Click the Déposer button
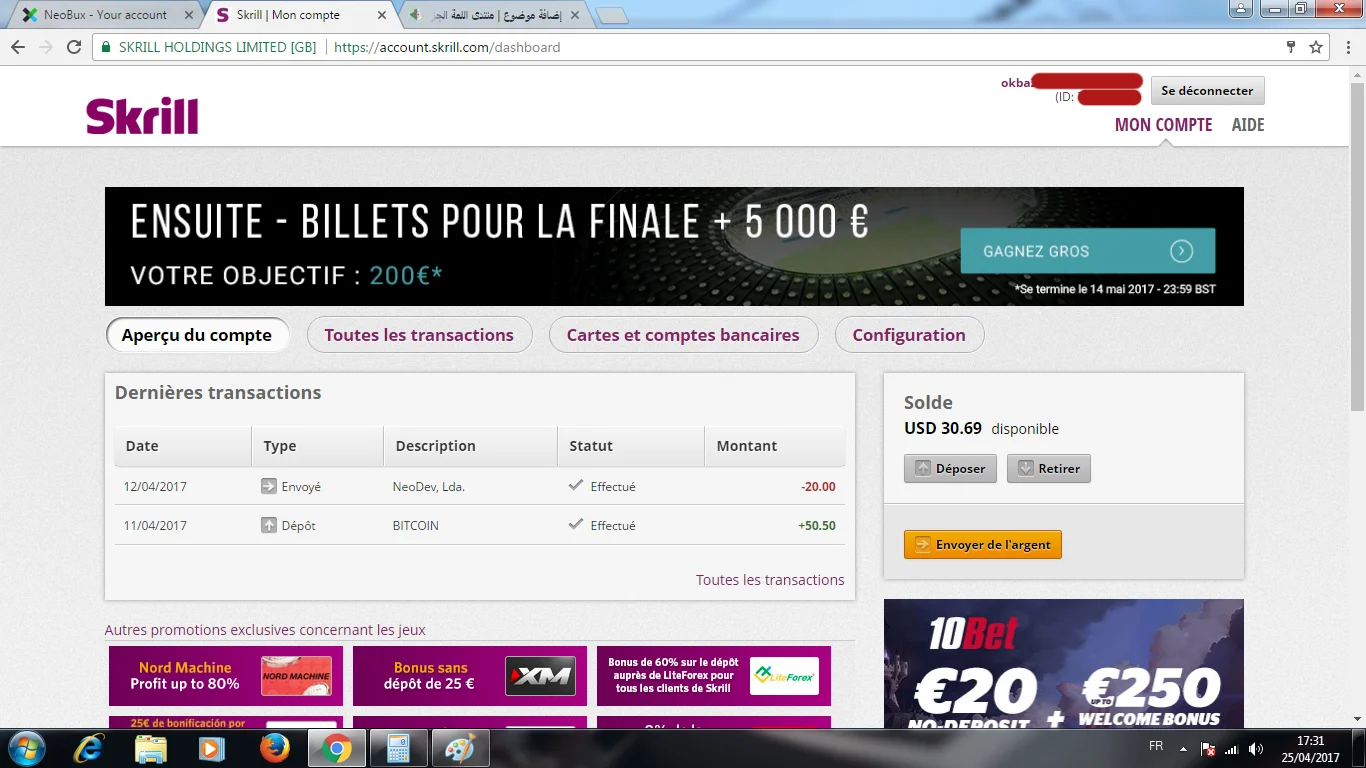 950,469
